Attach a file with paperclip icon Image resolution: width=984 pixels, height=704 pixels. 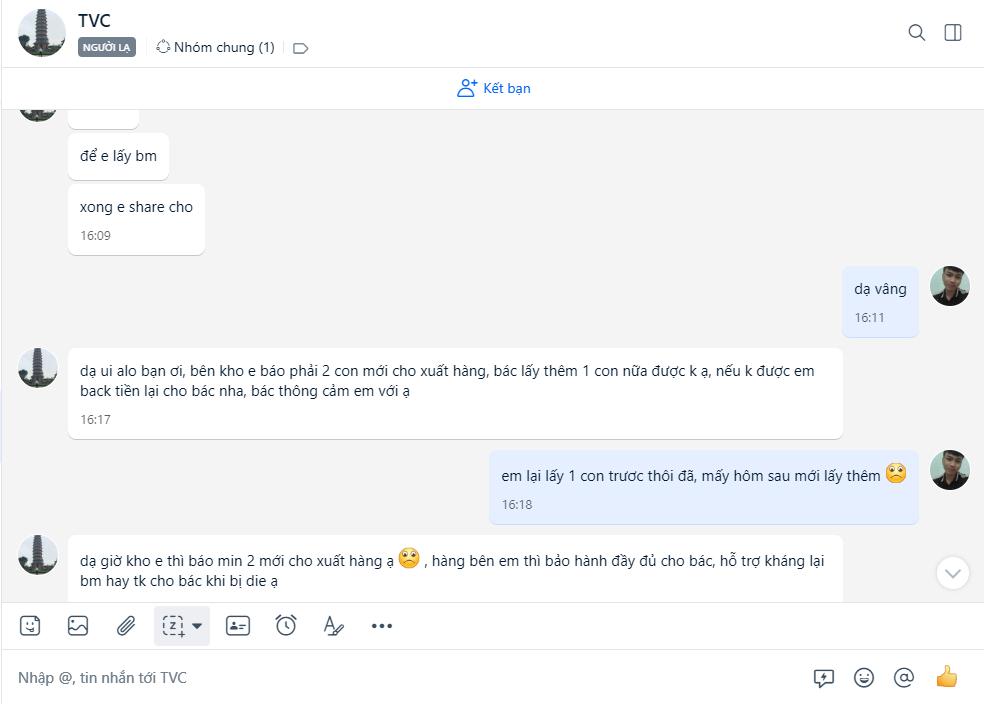[126, 626]
